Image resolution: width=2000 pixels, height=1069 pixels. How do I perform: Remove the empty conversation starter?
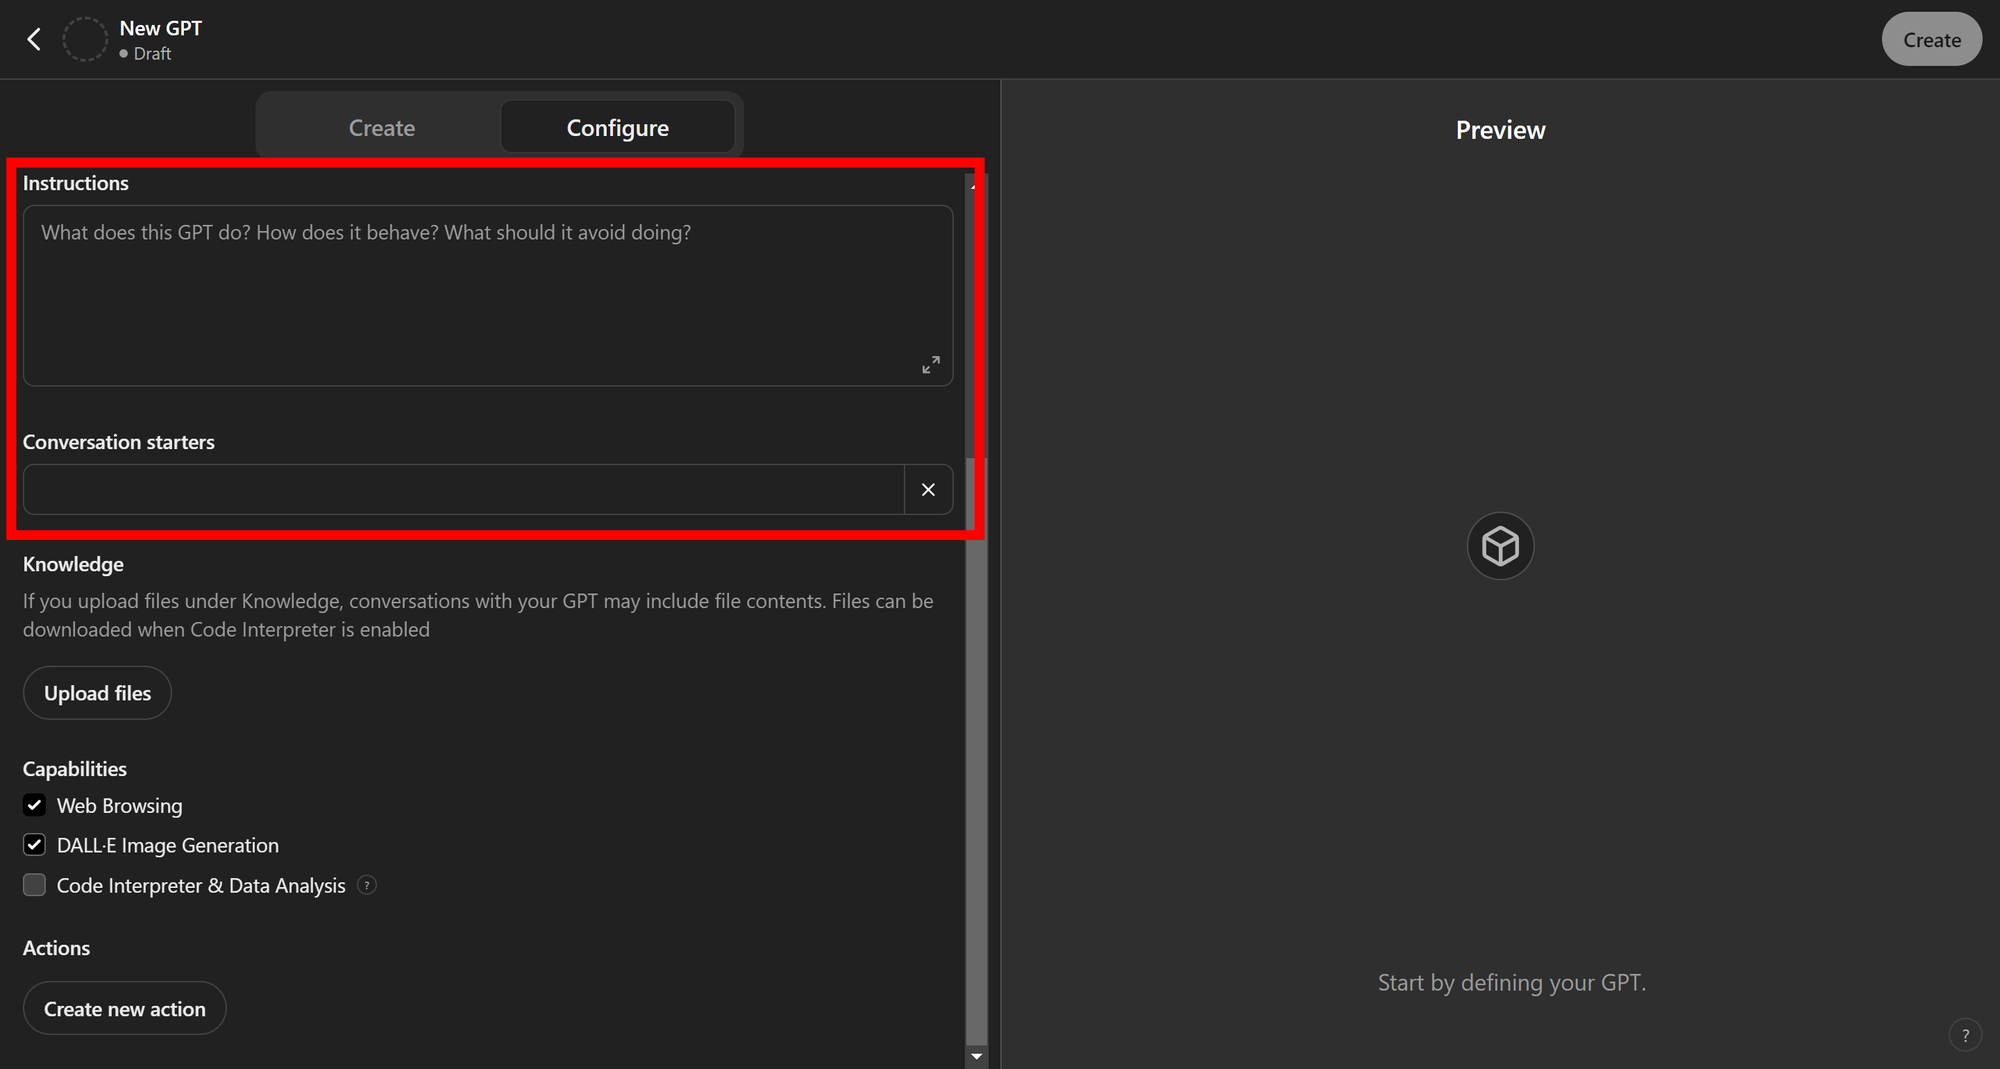pos(928,490)
